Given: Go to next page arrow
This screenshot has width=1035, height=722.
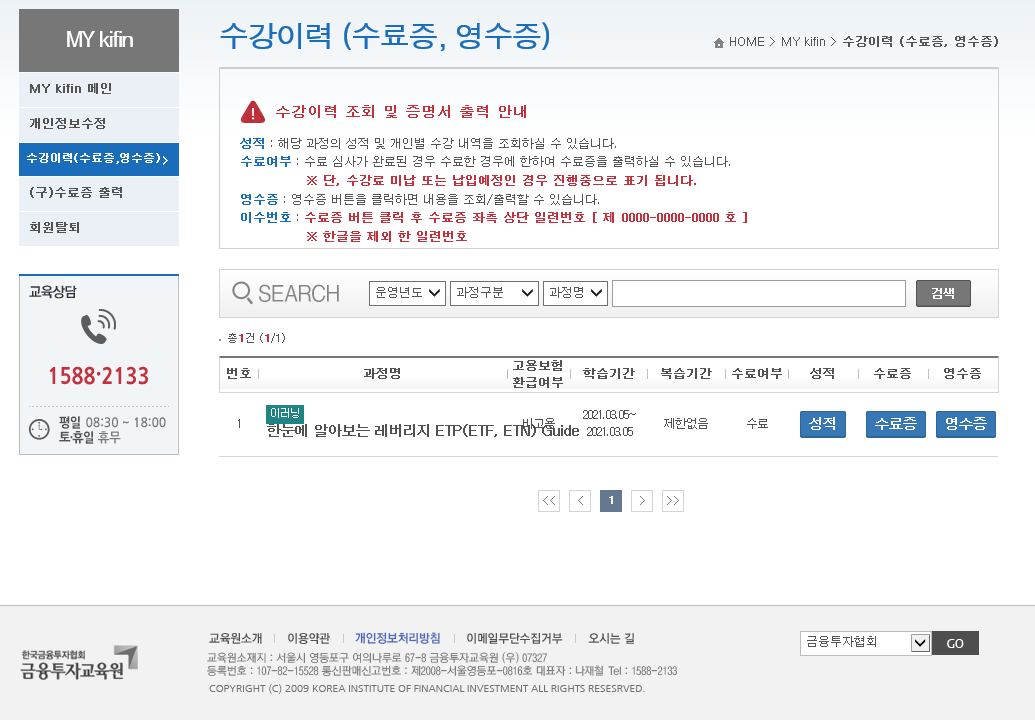Looking at the screenshot, I should [642, 501].
